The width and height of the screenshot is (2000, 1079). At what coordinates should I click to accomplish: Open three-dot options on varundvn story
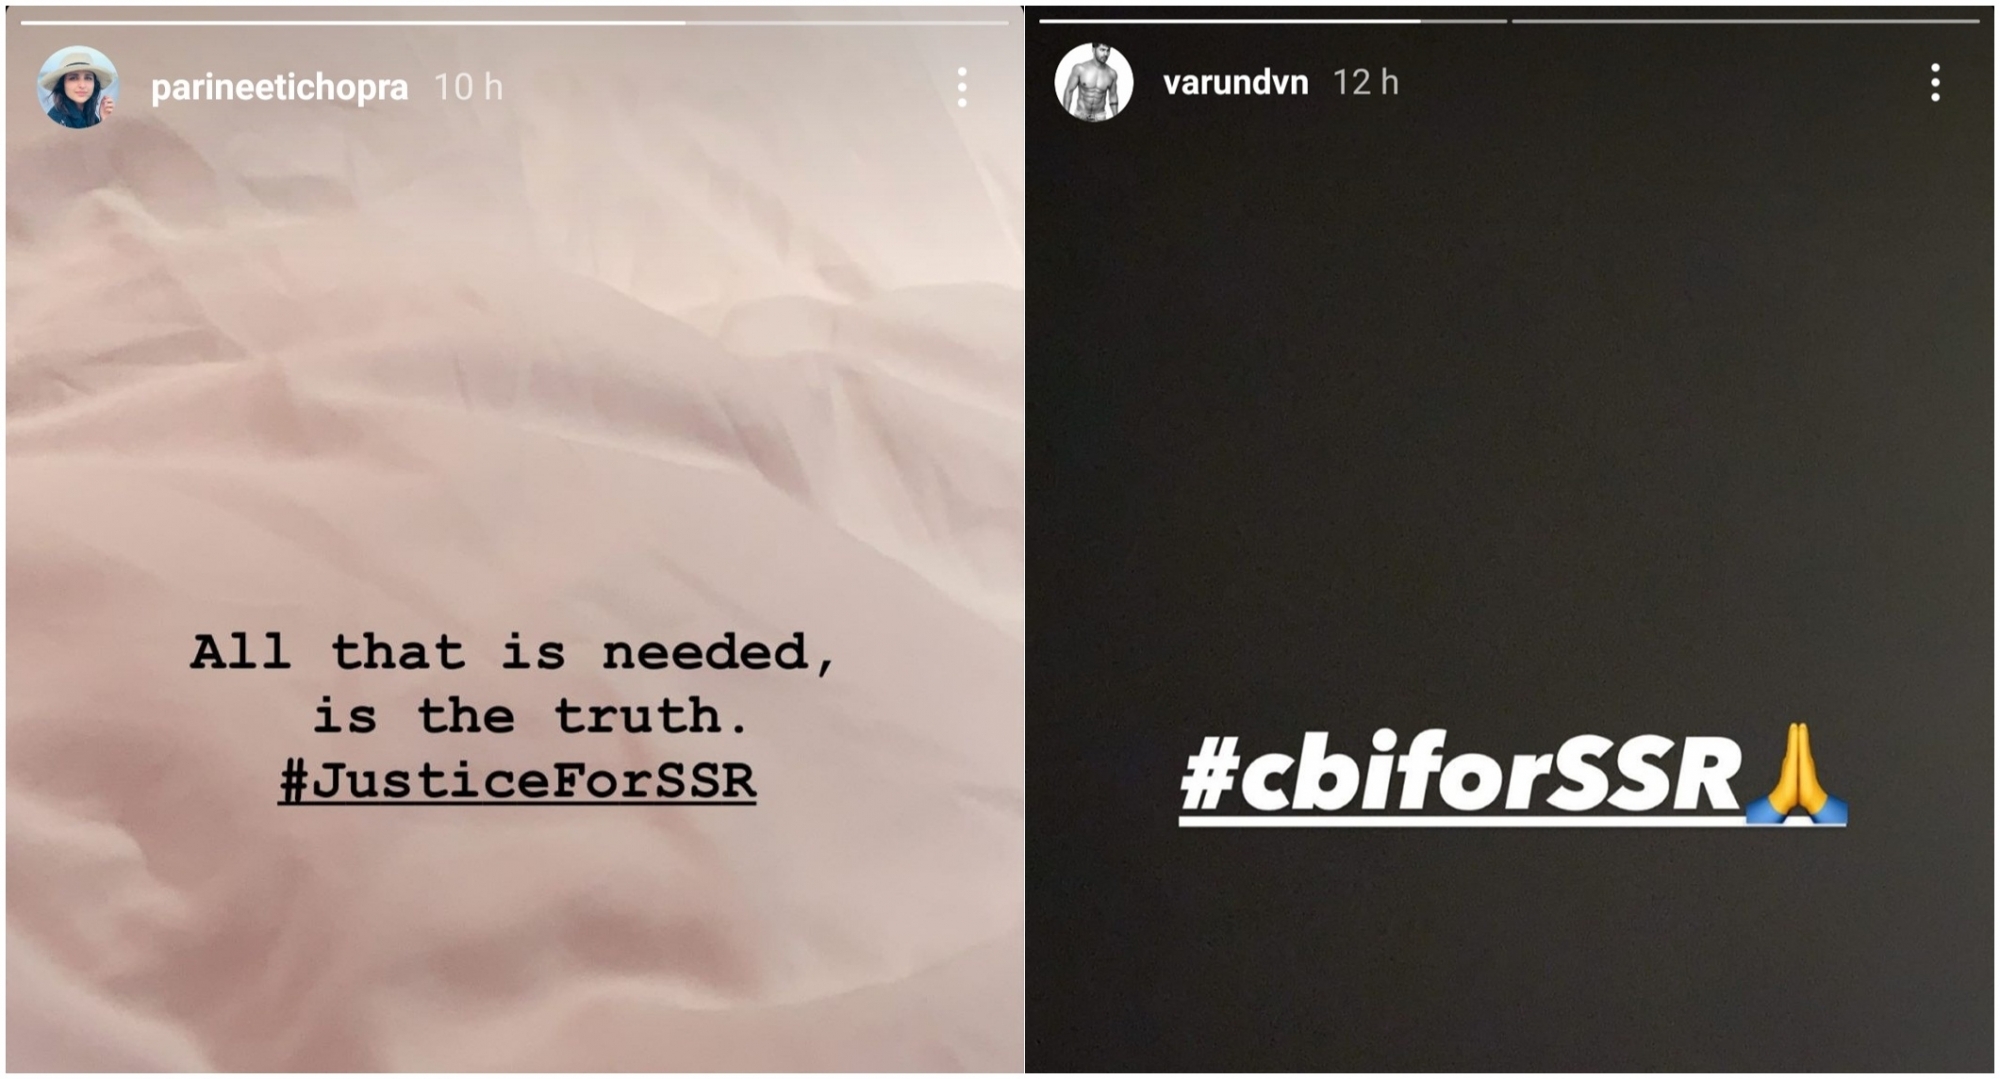[1936, 82]
